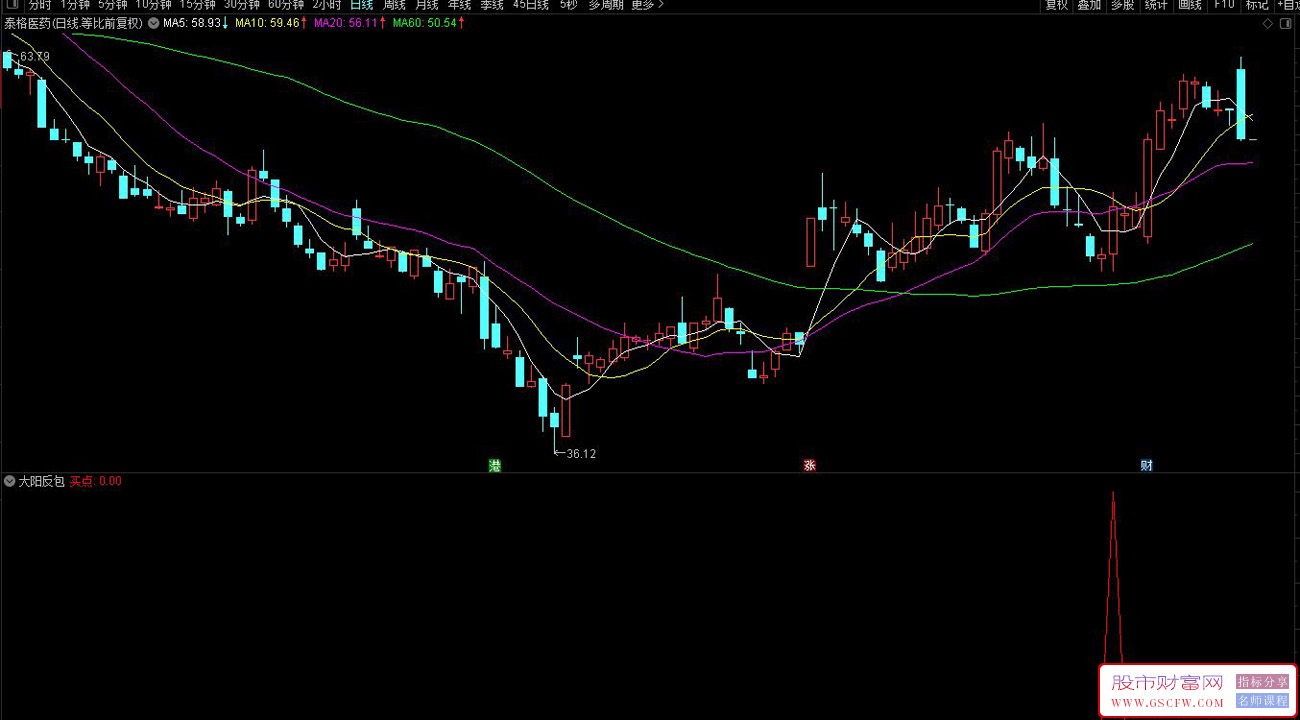
Task: Expand the 大阳反包 indicator dropdown arrow
Action: pos(10,481)
